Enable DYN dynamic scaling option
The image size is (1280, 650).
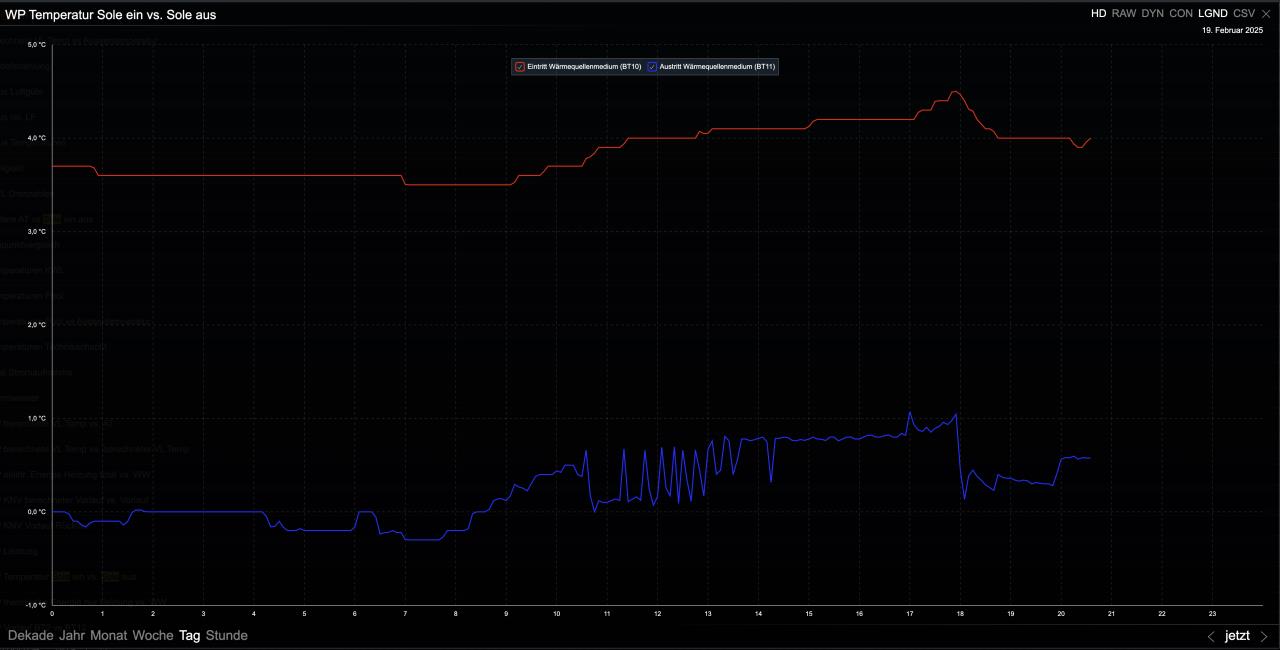(x=1152, y=14)
